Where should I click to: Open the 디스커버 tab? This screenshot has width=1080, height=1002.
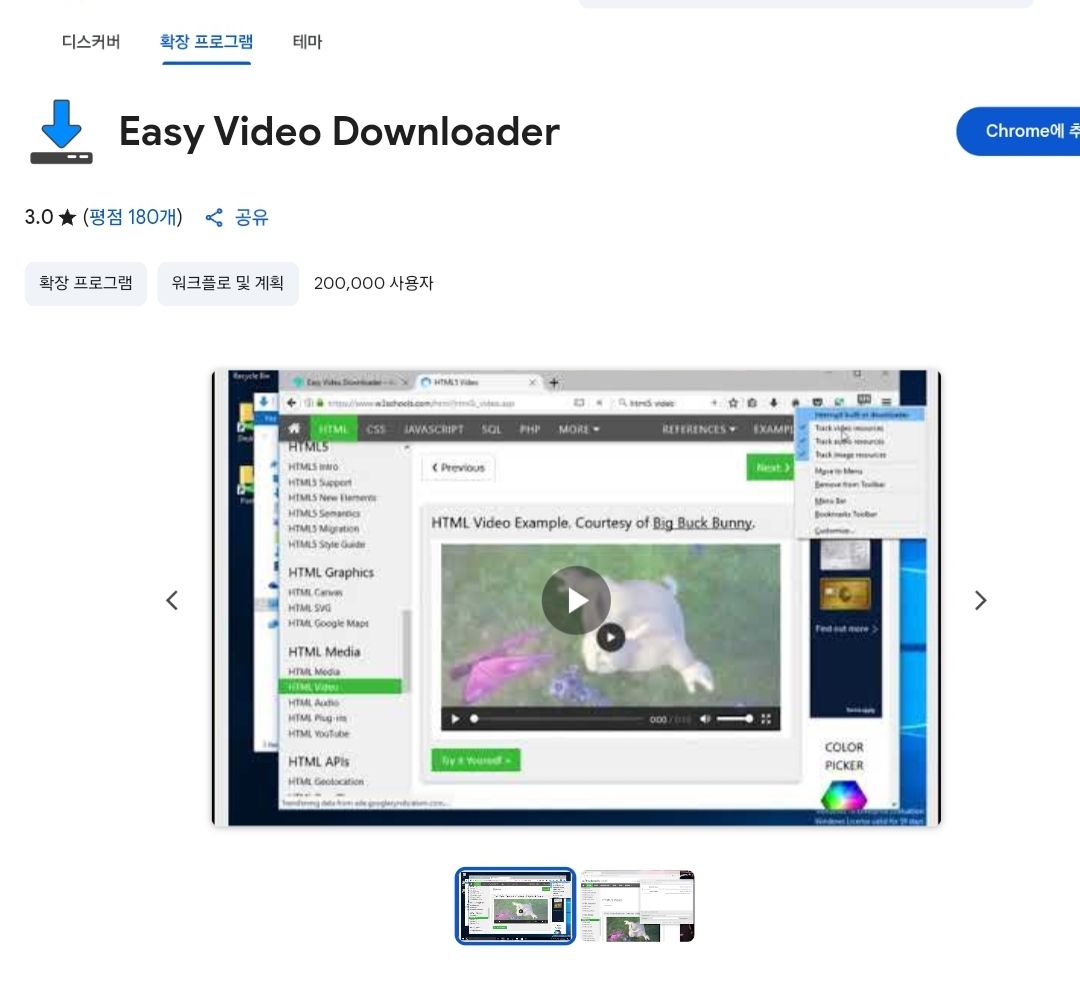click(x=91, y=42)
